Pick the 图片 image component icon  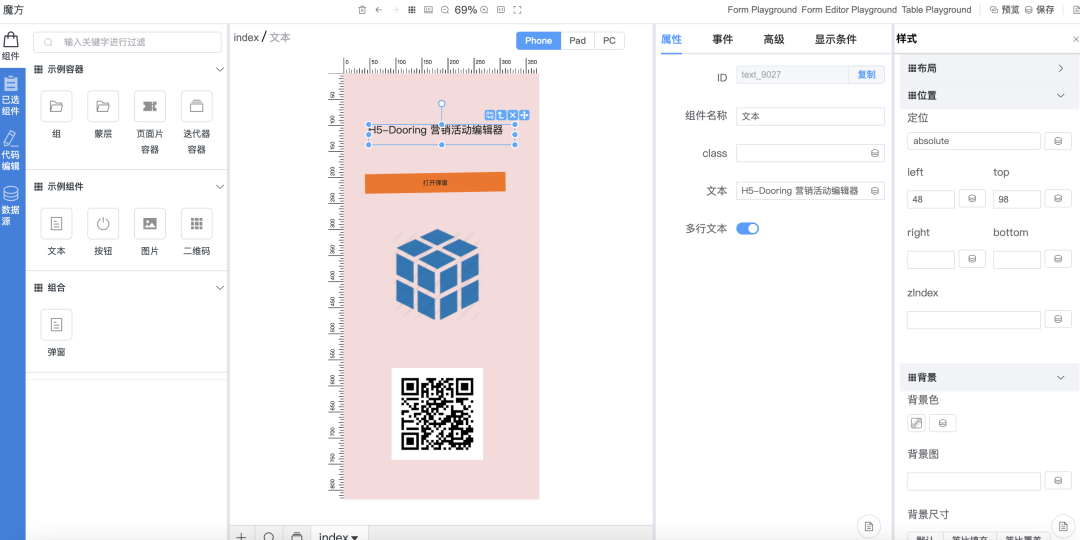click(150, 224)
